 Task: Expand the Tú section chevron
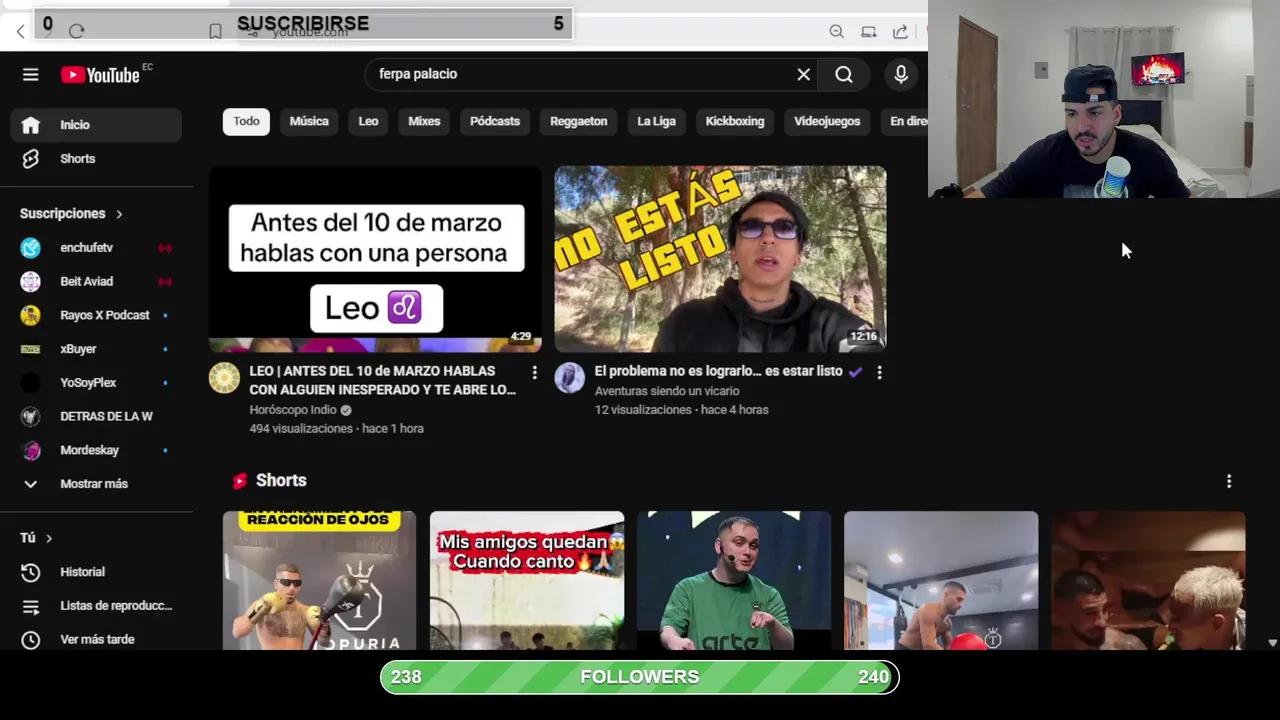click(48, 538)
